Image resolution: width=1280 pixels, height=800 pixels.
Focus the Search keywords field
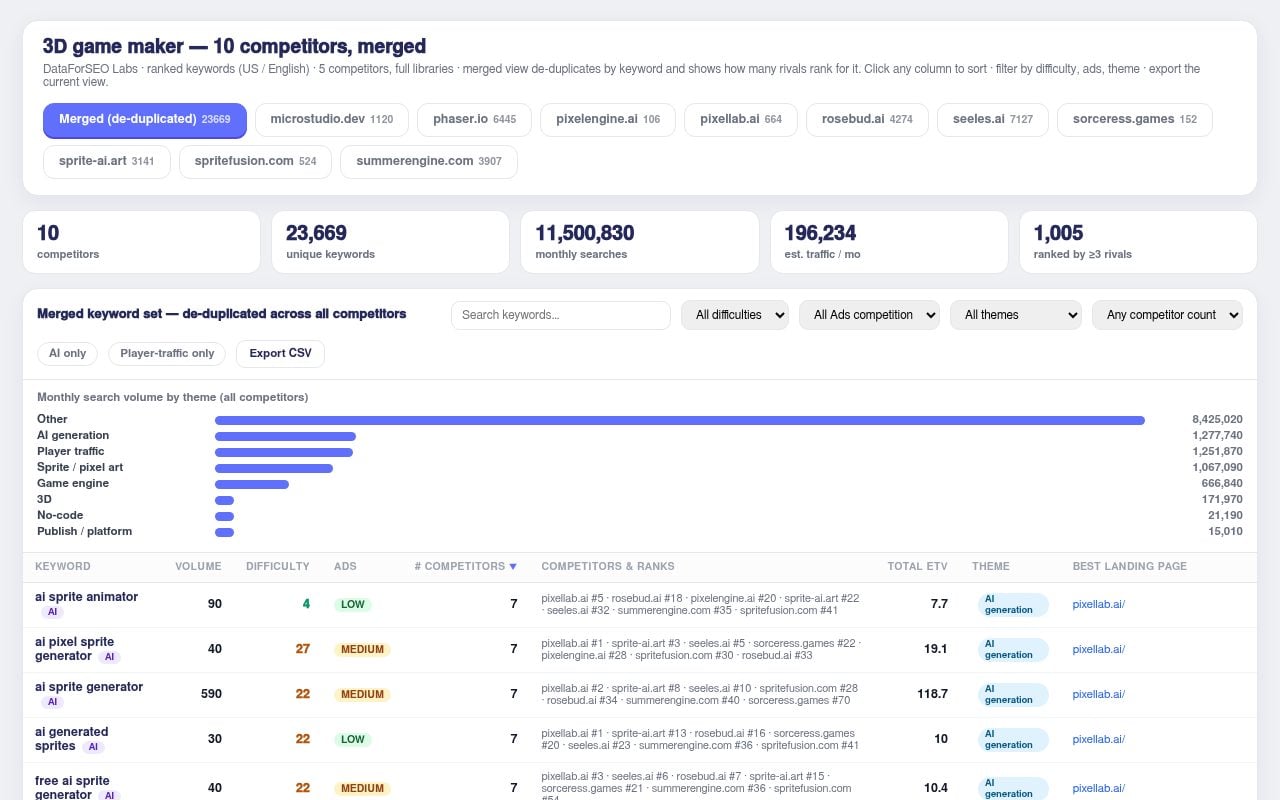[561, 315]
